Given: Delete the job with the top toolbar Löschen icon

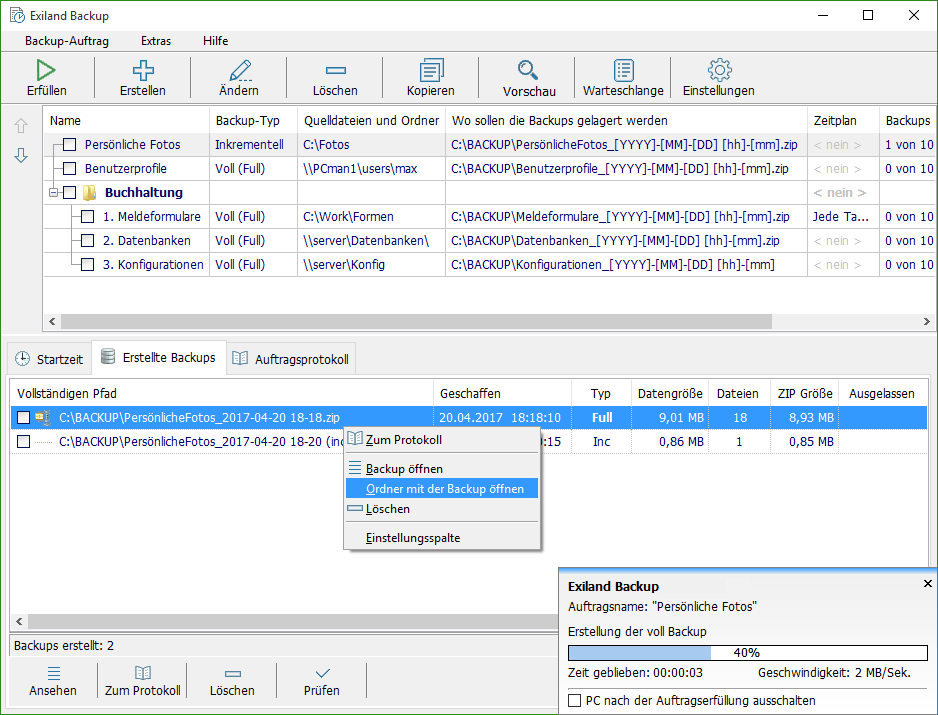Looking at the screenshot, I should point(336,71).
